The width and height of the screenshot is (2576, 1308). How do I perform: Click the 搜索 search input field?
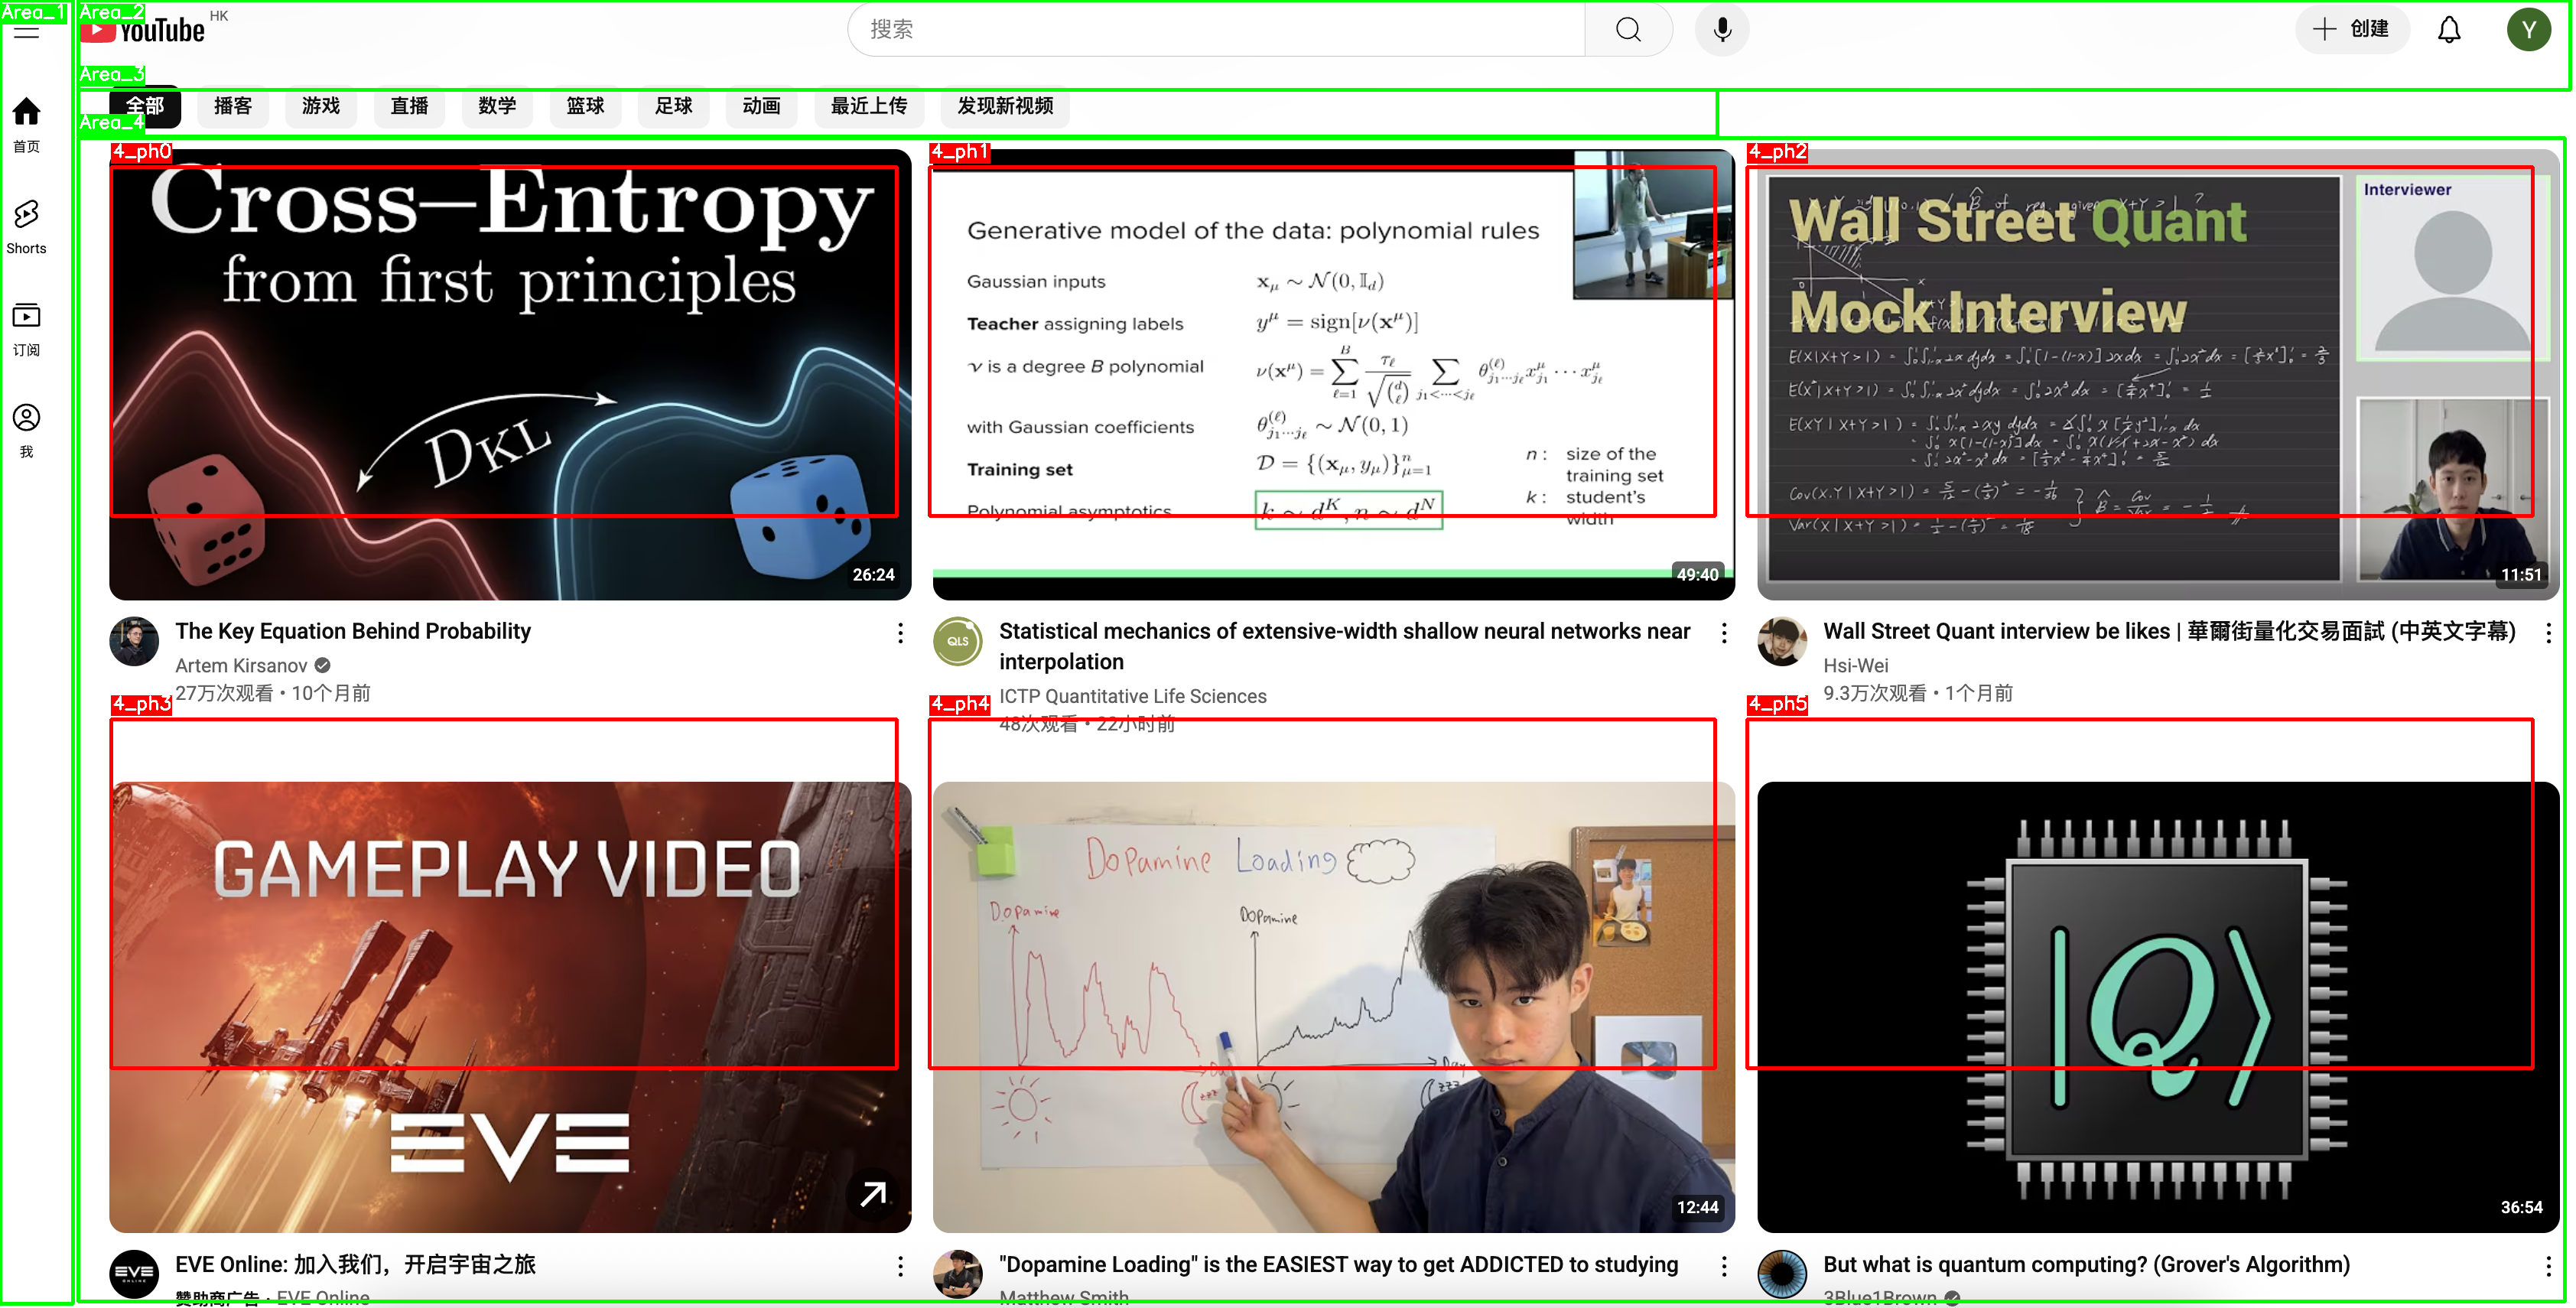click(1215, 30)
